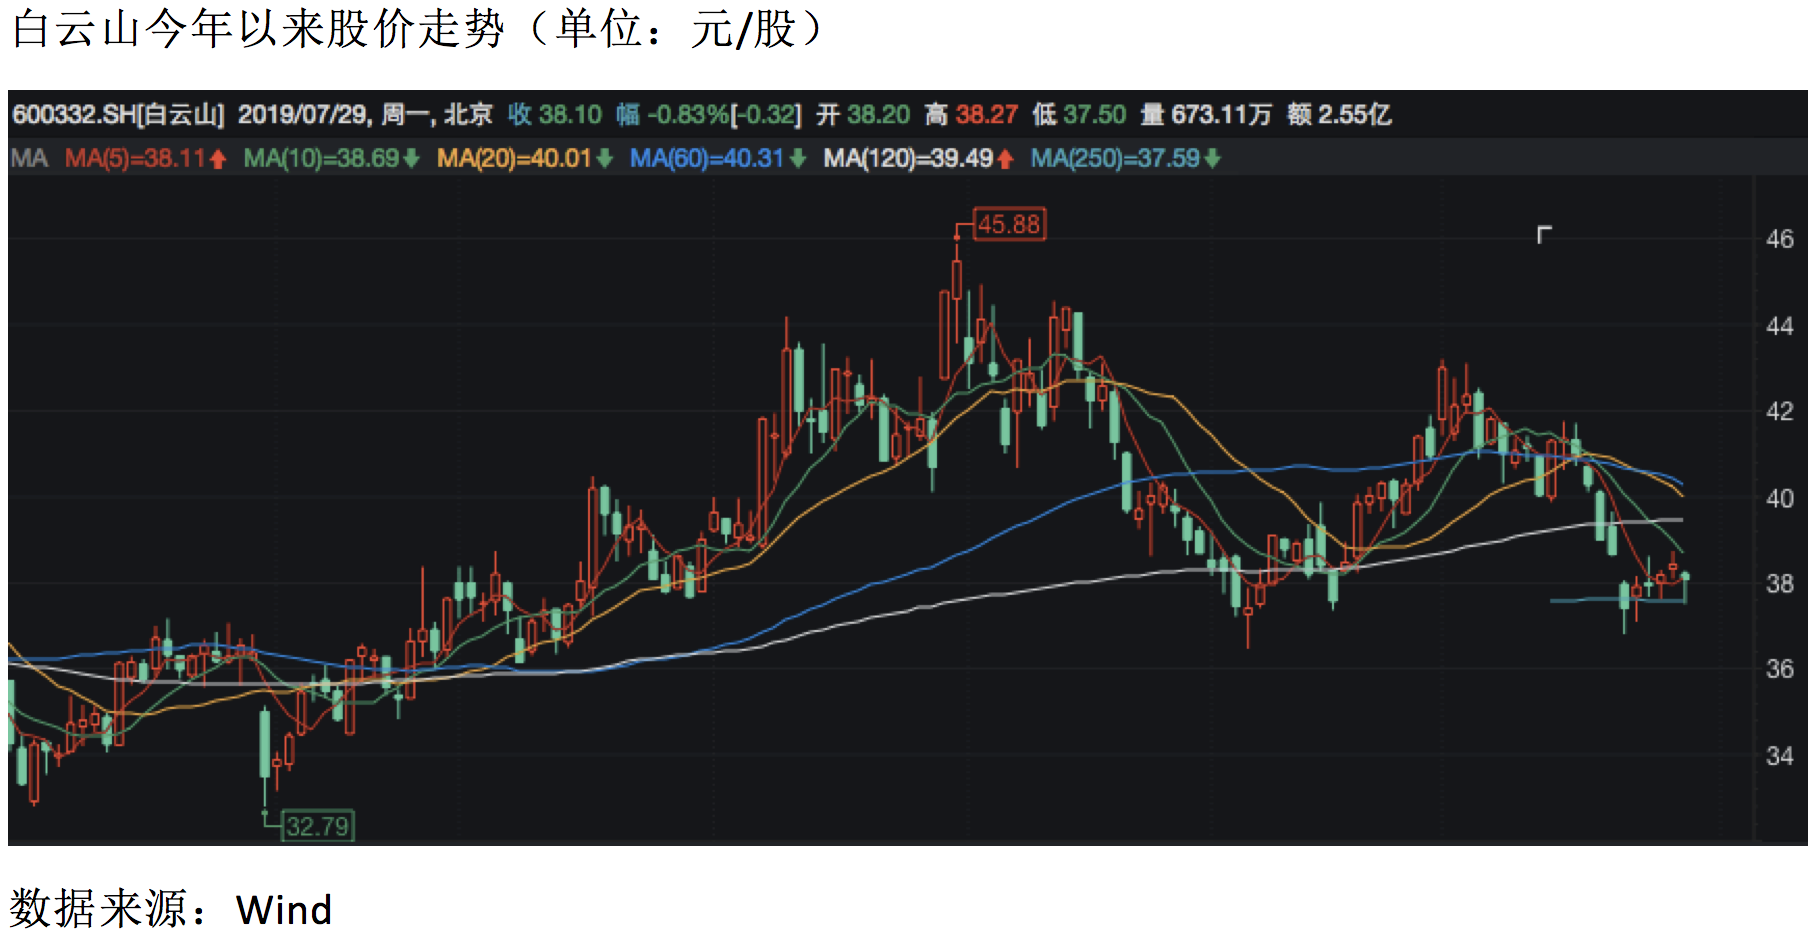Viewport: 1816px width, 938px height.
Task: Click the stock code 600332.SH[白云山] label
Action: [x=118, y=115]
